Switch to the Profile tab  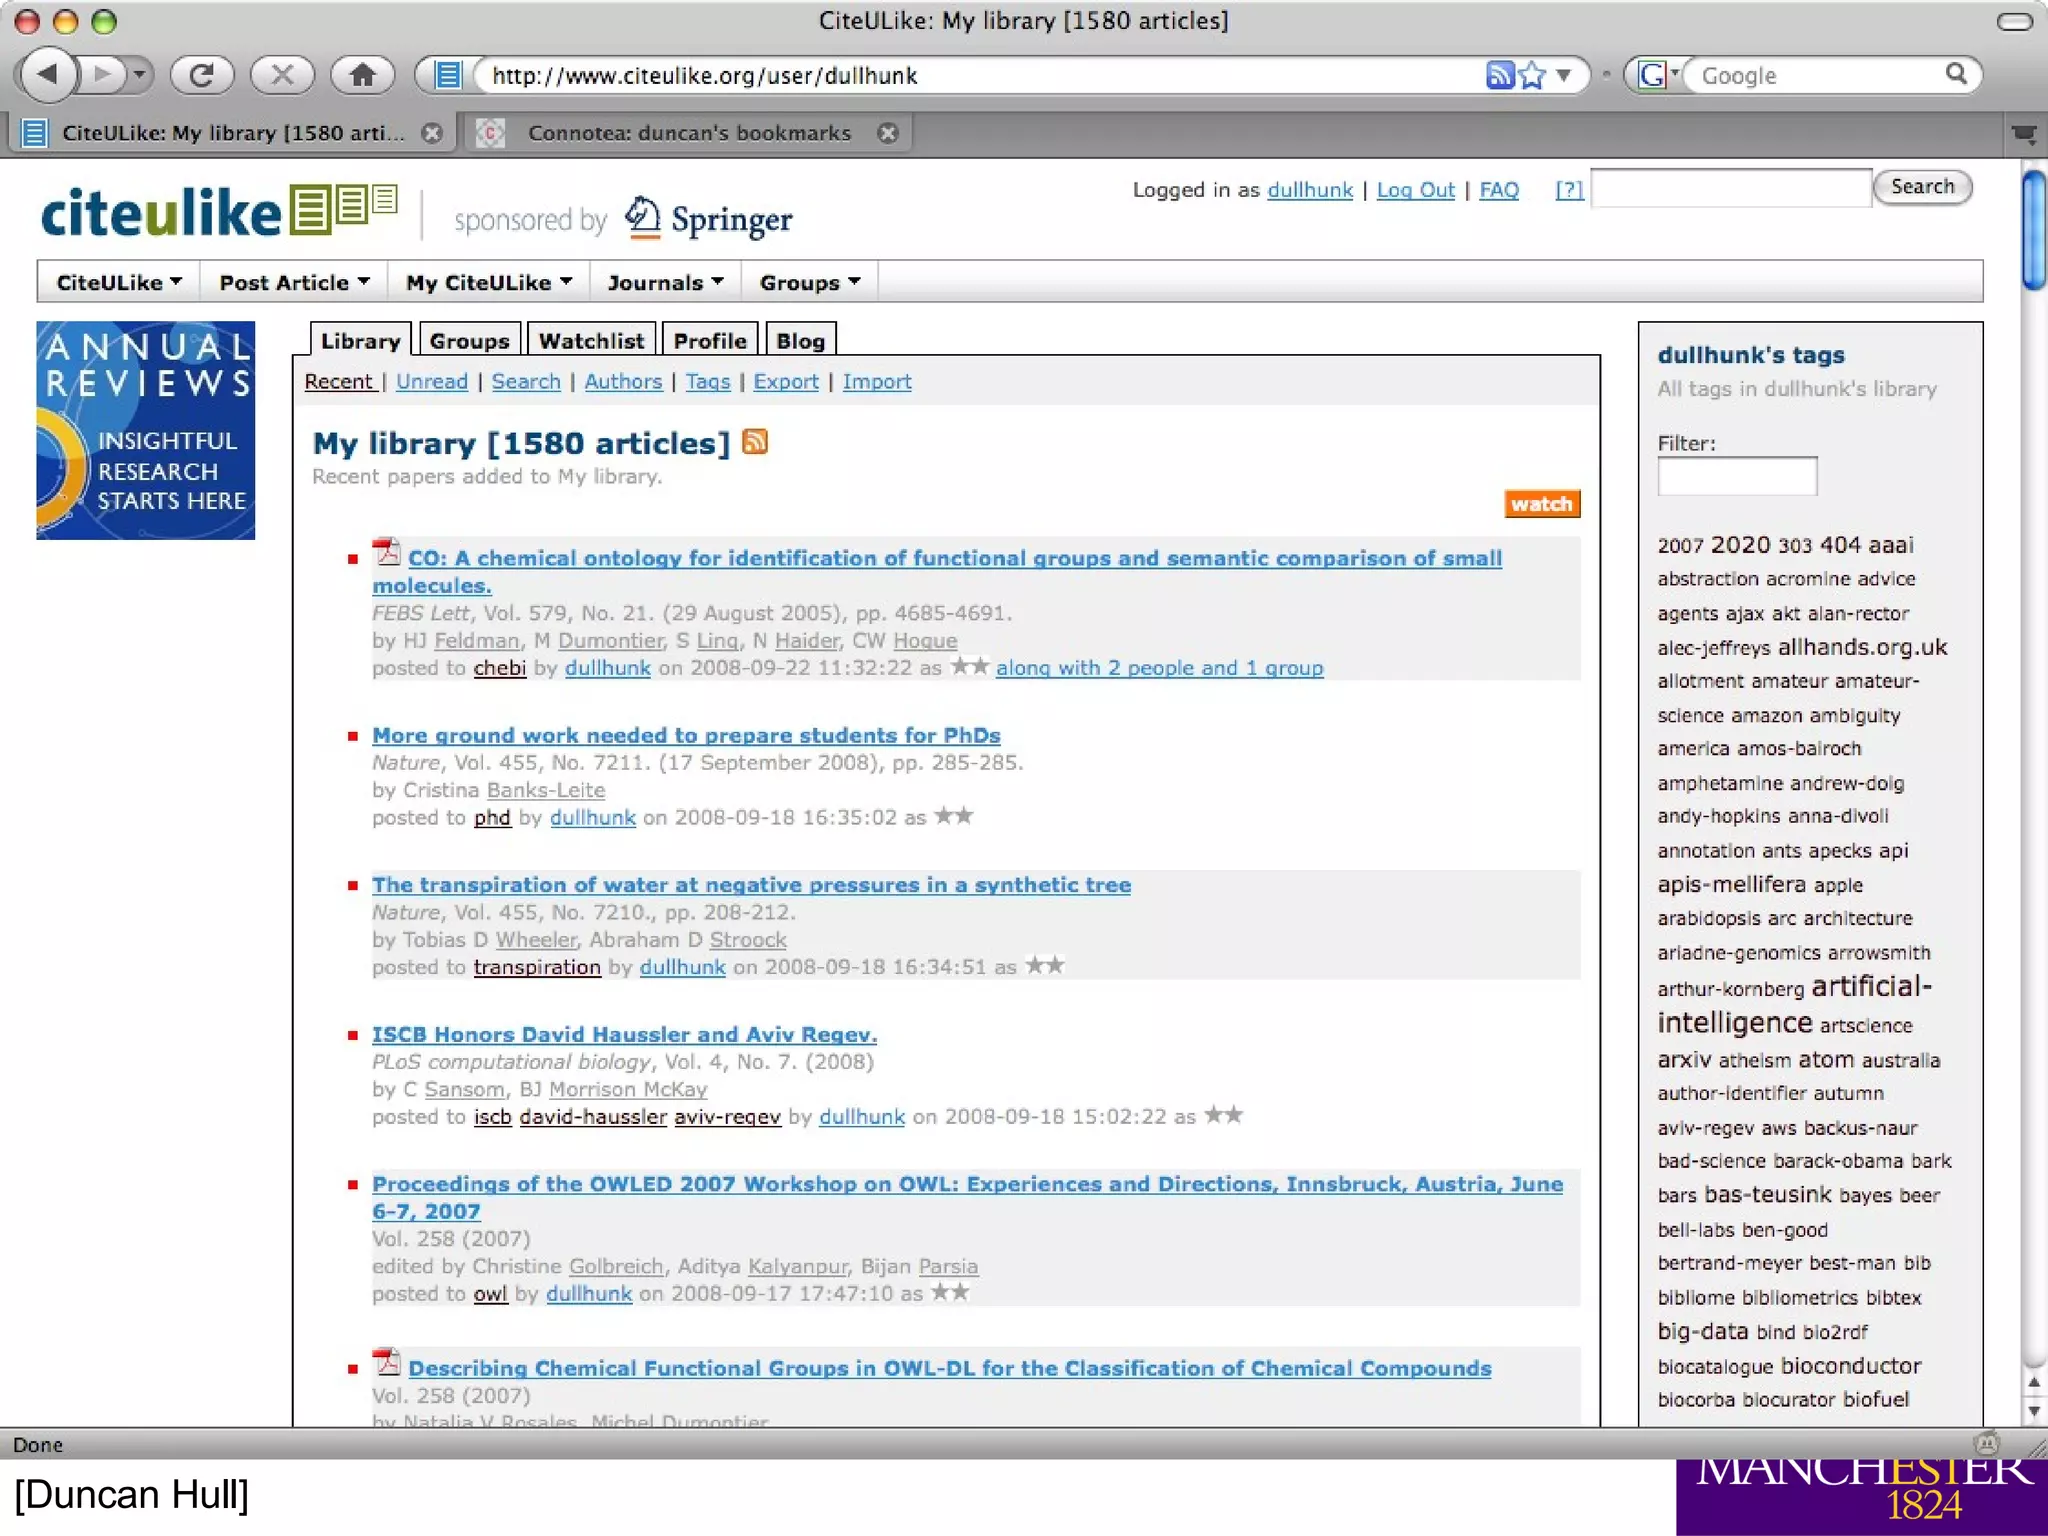pyautogui.click(x=709, y=341)
